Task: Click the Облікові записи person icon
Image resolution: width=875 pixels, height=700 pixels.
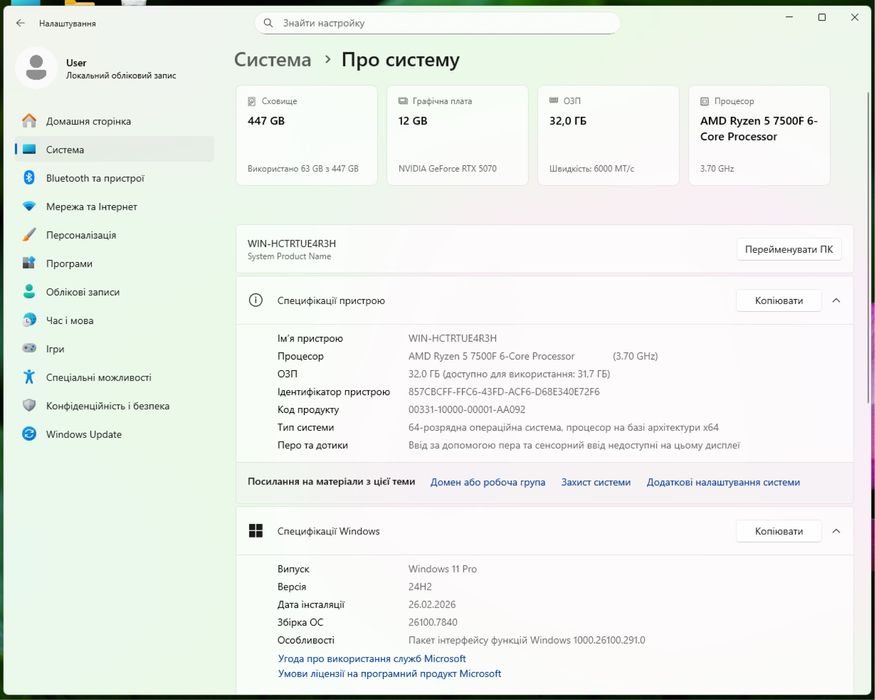Action: click(x=29, y=291)
